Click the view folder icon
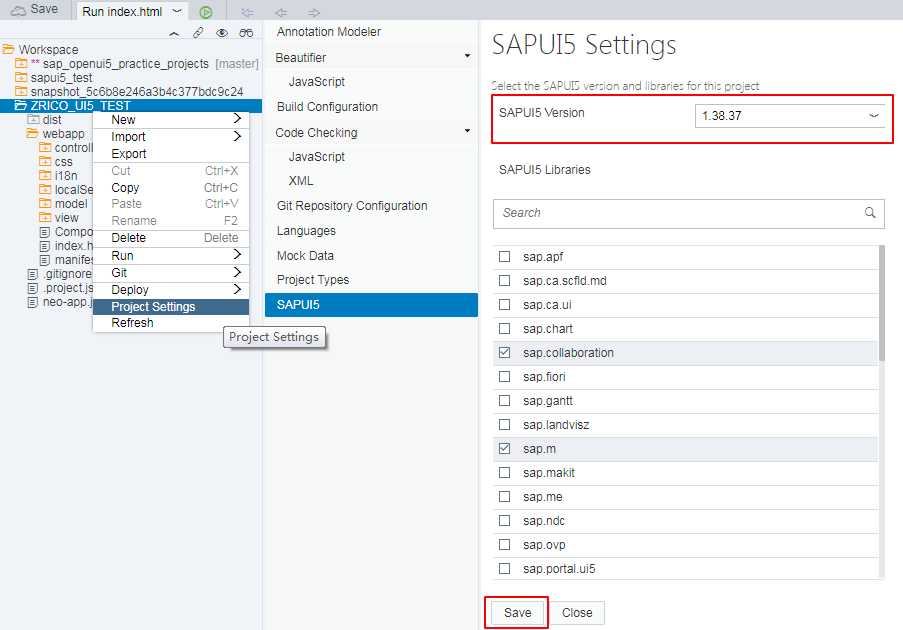903x630 pixels. (45, 218)
